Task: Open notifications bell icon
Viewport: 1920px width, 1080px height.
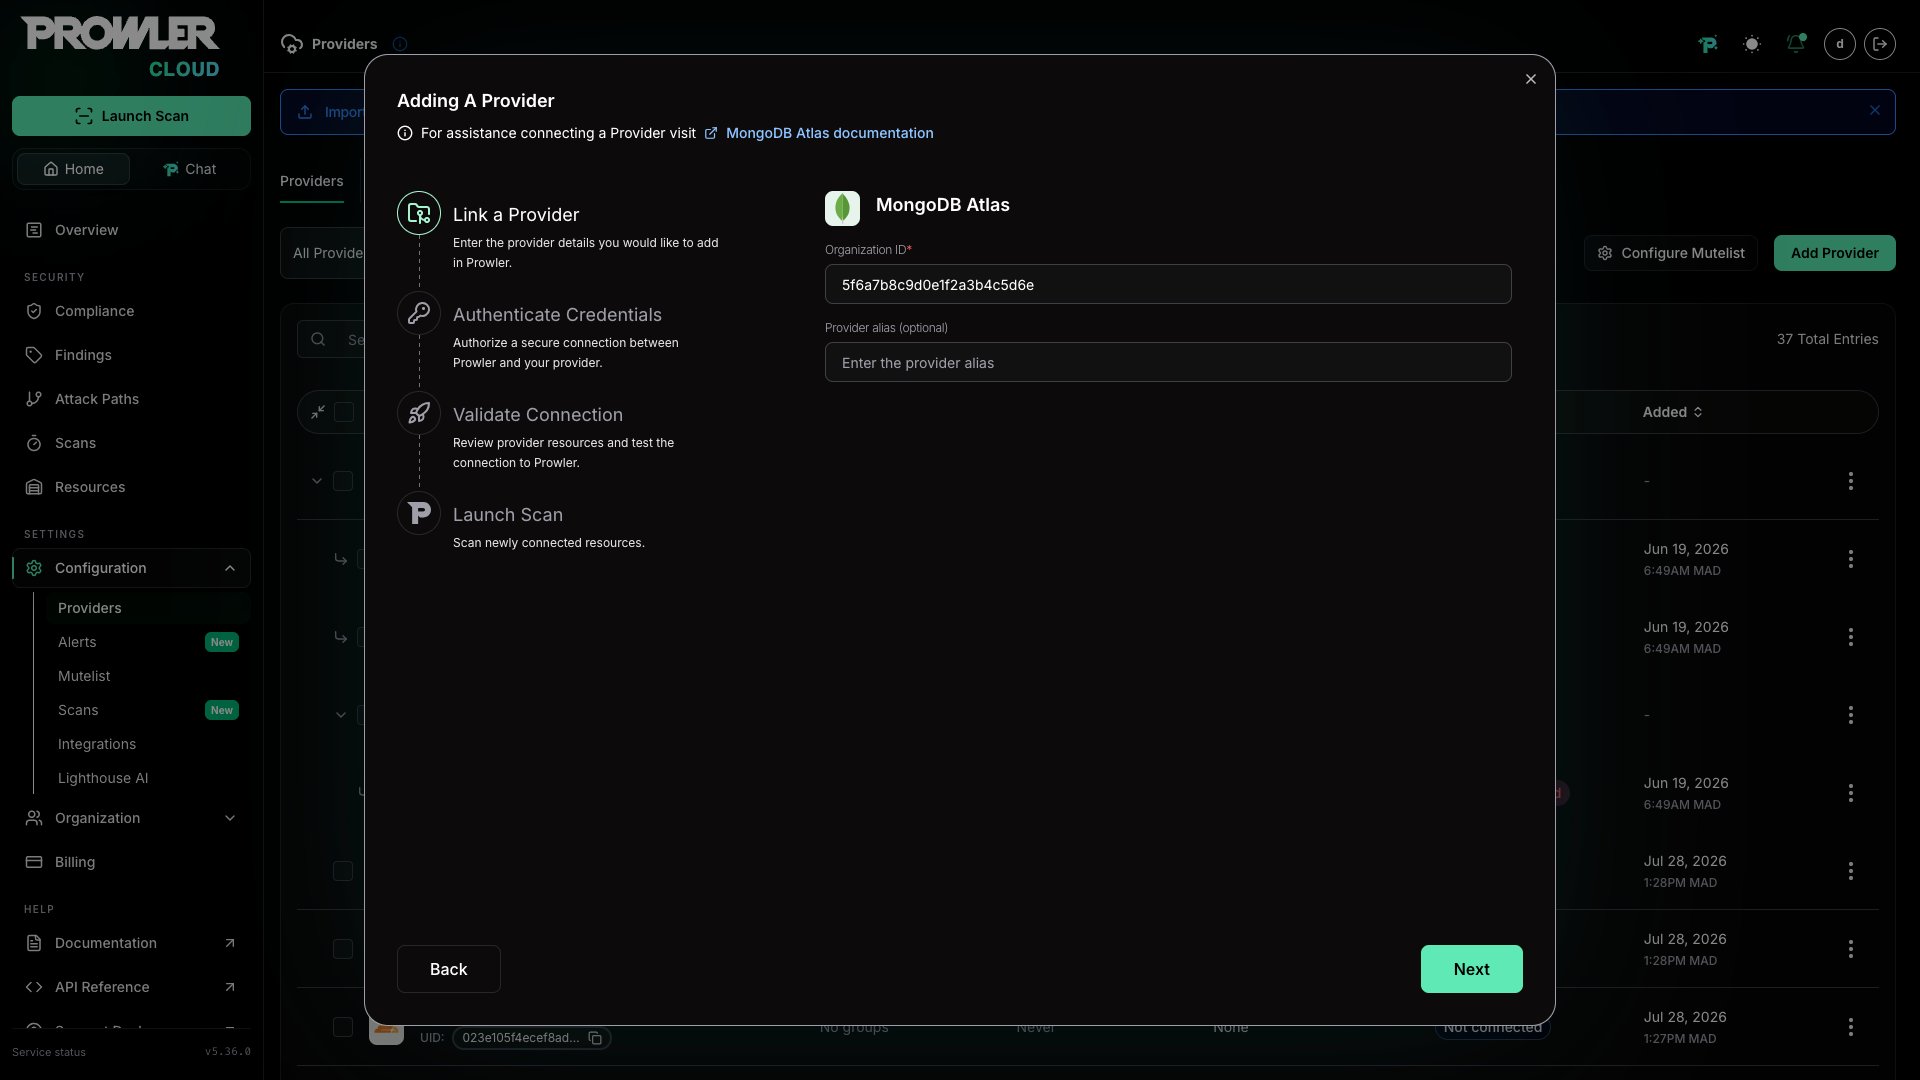Action: click(1796, 44)
